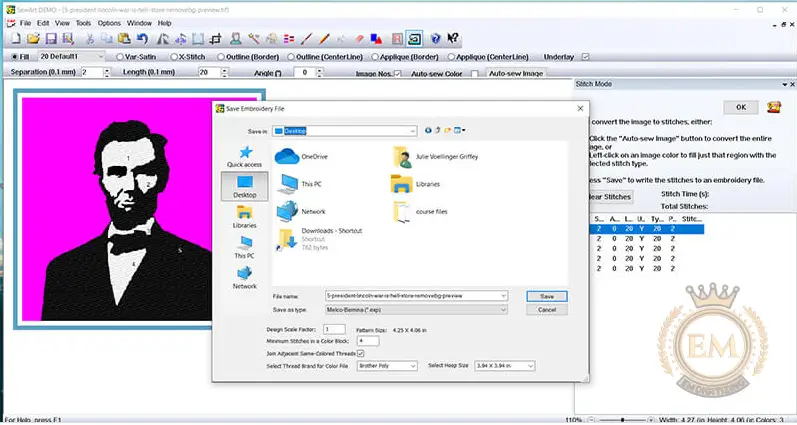
Task: Click the portrait image tool icon
Action: pyautogui.click(x=235, y=39)
